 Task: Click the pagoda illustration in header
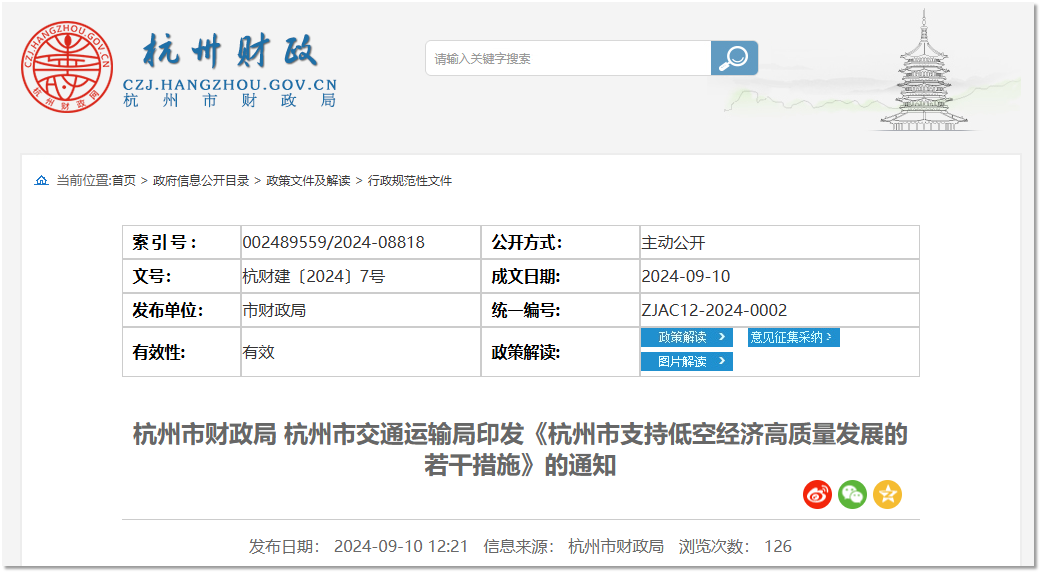[927, 73]
